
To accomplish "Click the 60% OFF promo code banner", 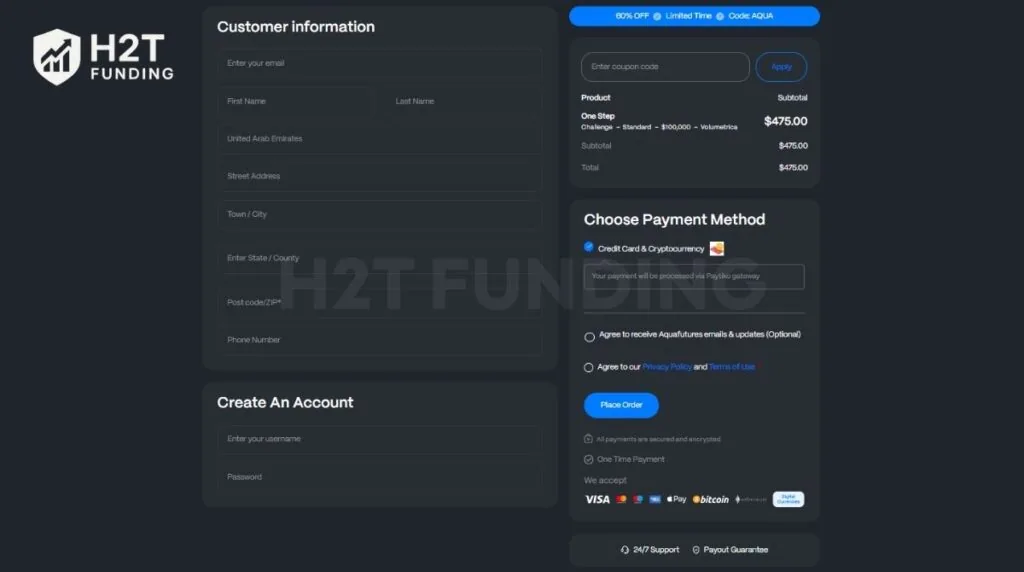I will pos(694,16).
